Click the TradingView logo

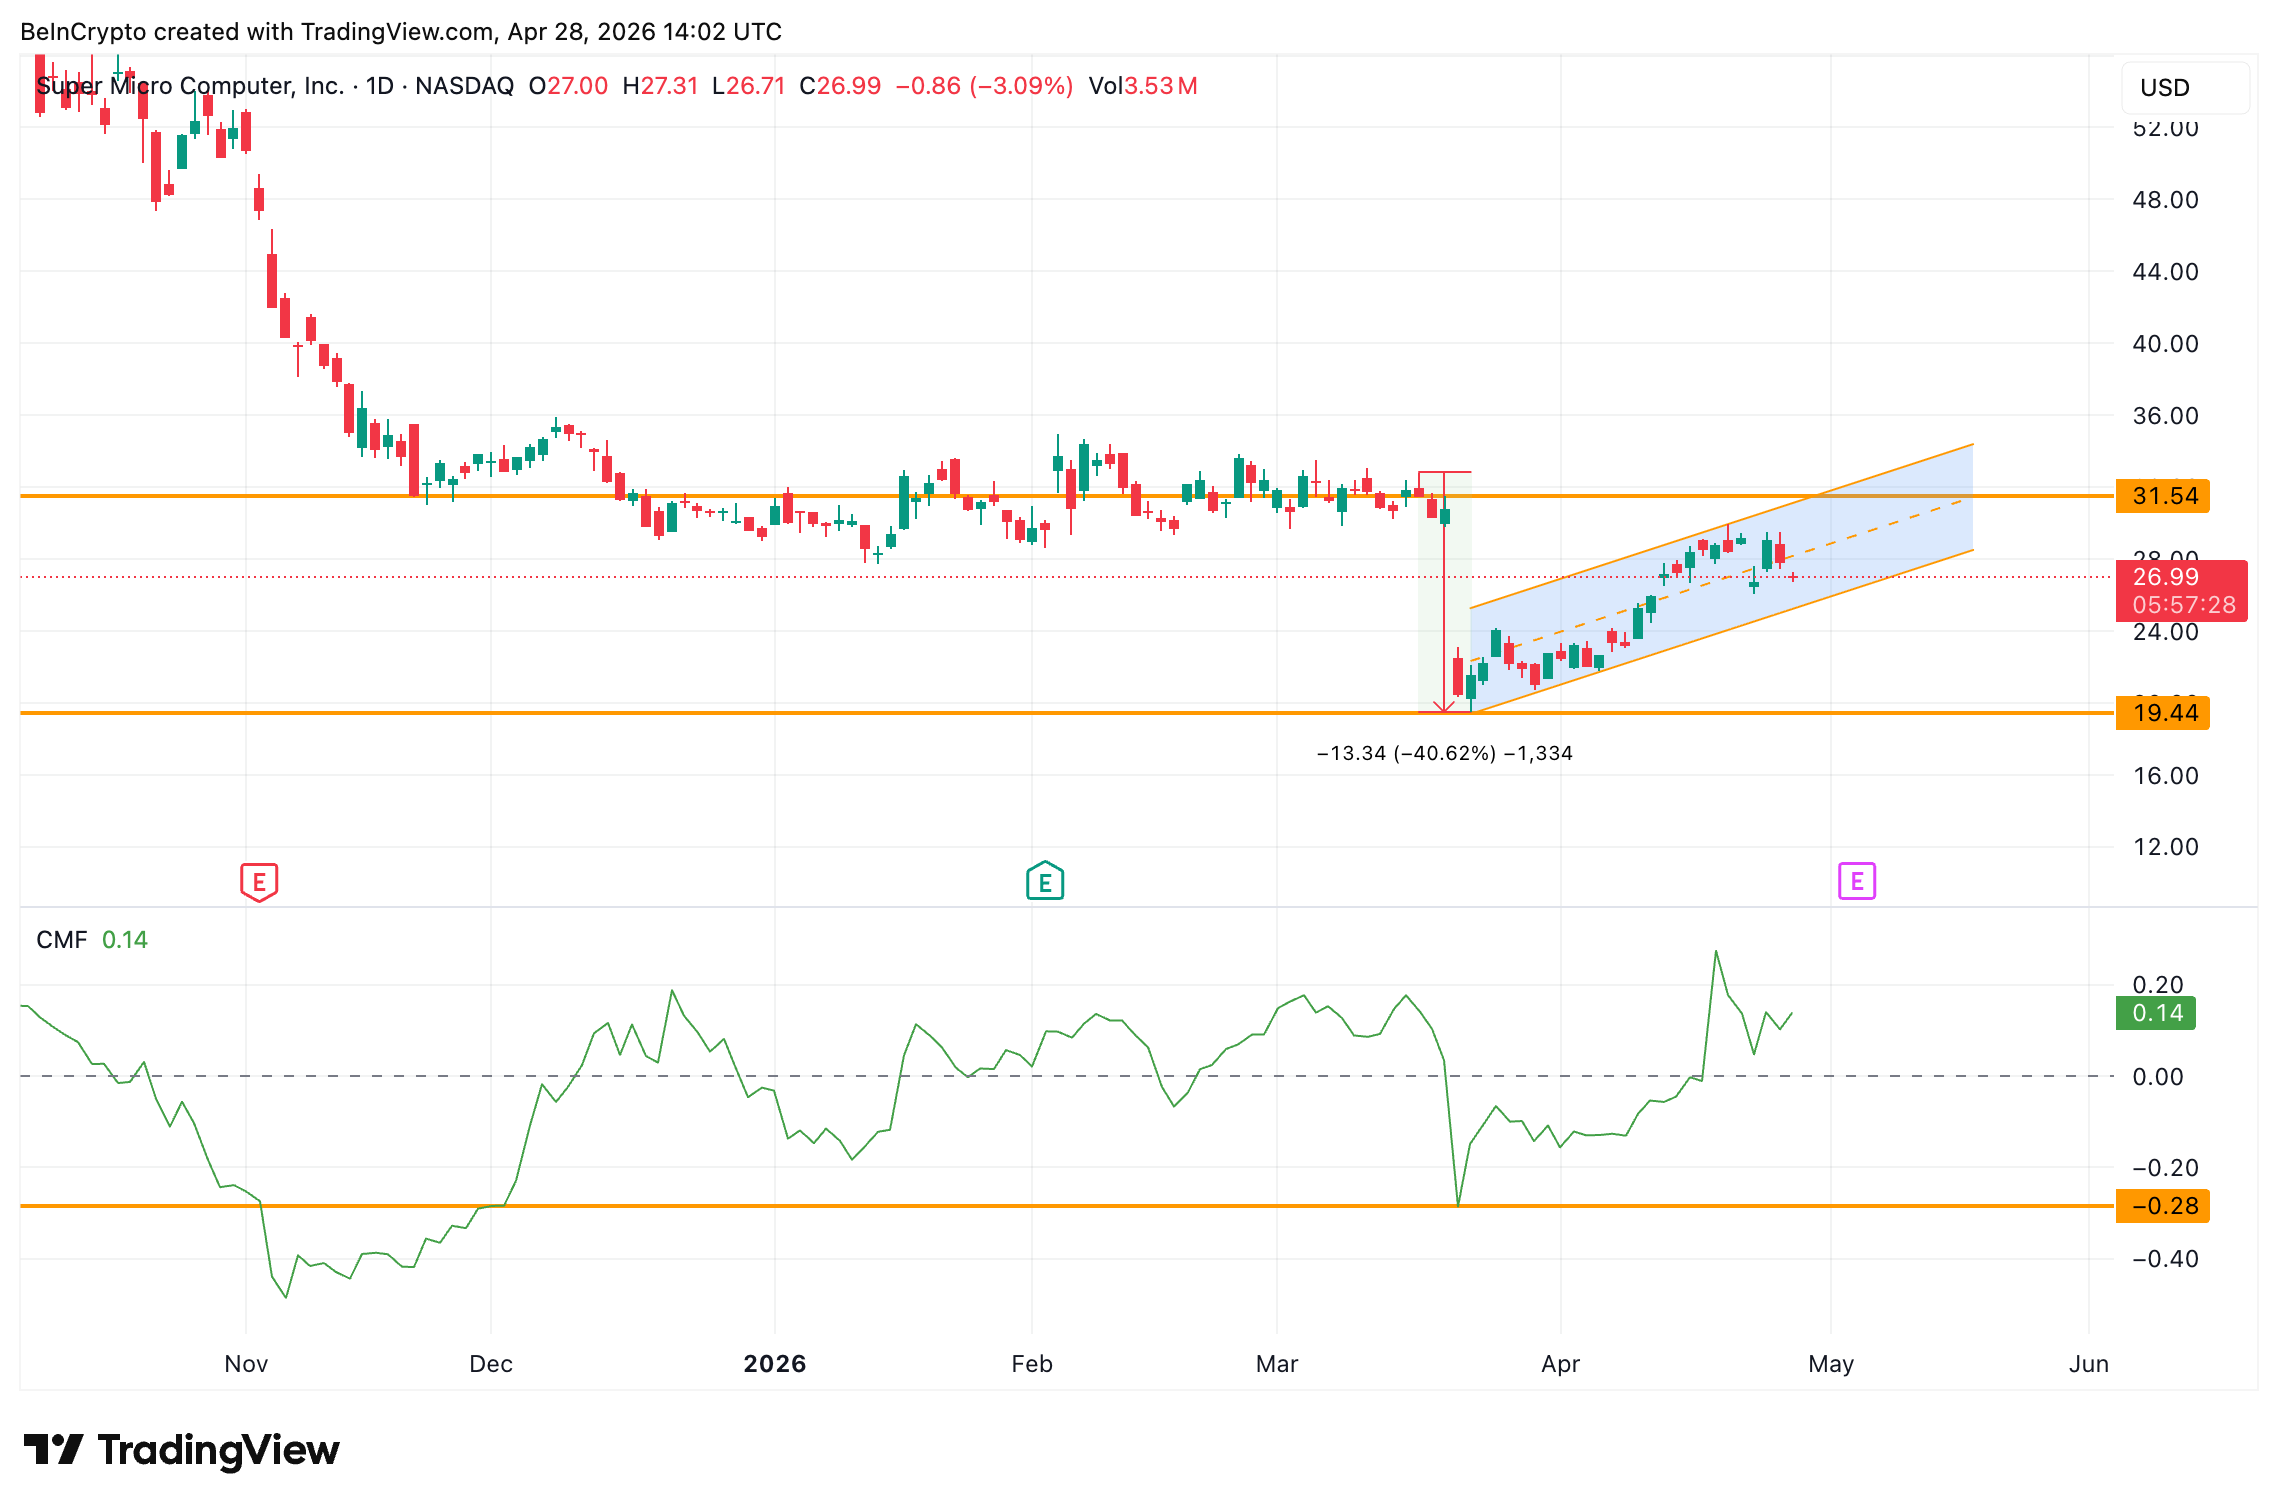click(x=182, y=1450)
